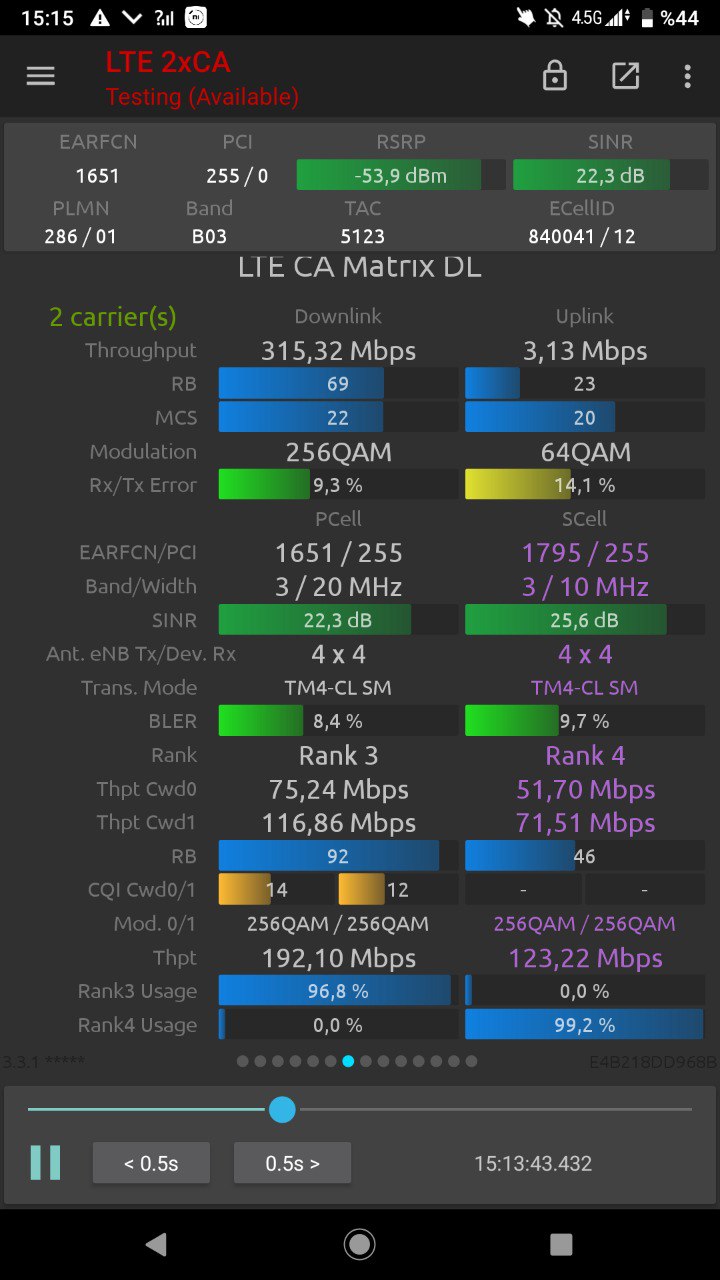
Task: Tap the Android recent apps button
Action: [561, 1244]
